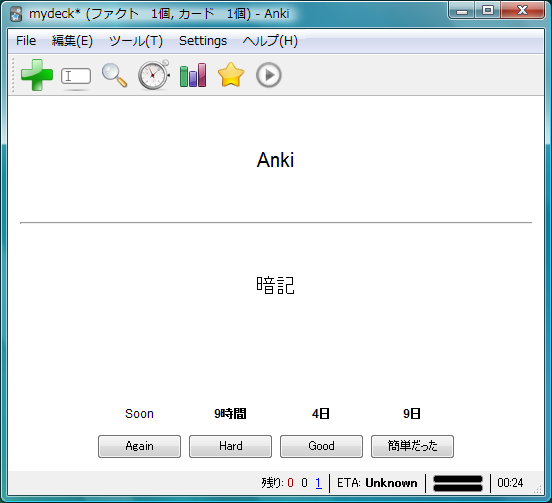Open the edit-current-card text field icon
The height and width of the screenshot is (503, 552).
click(76, 76)
